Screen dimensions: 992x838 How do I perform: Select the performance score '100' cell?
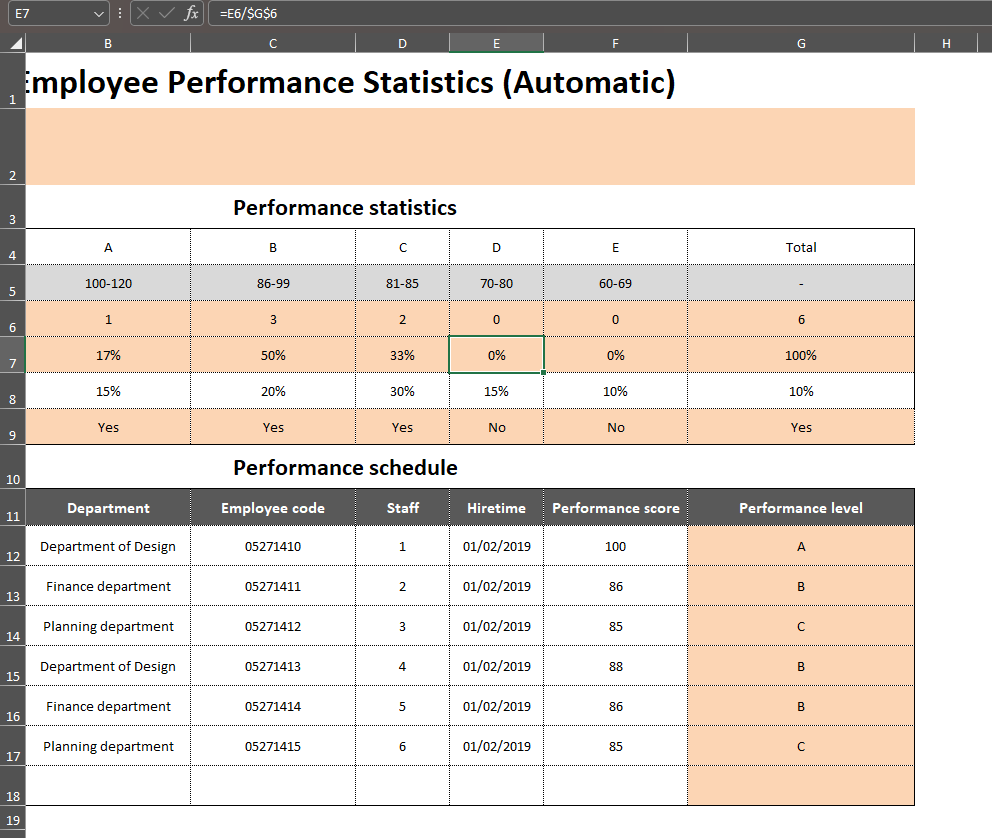click(x=616, y=546)
